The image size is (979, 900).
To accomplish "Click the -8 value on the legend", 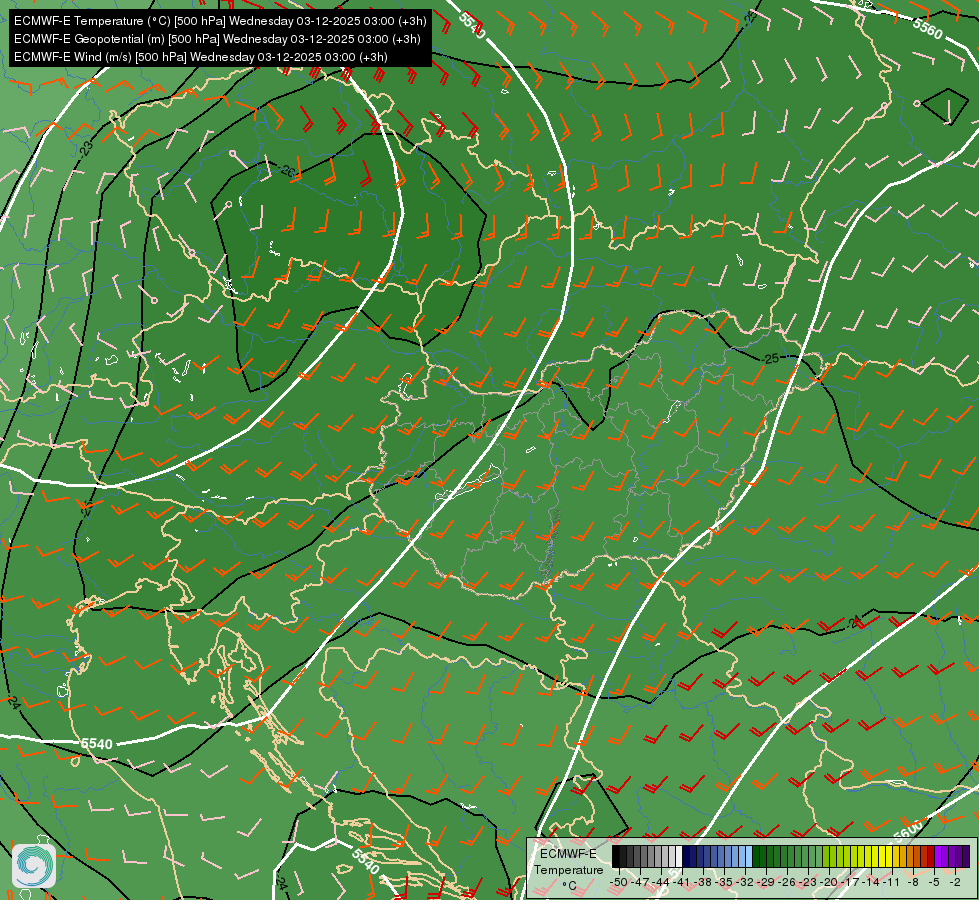I will [x=913, y=883].
